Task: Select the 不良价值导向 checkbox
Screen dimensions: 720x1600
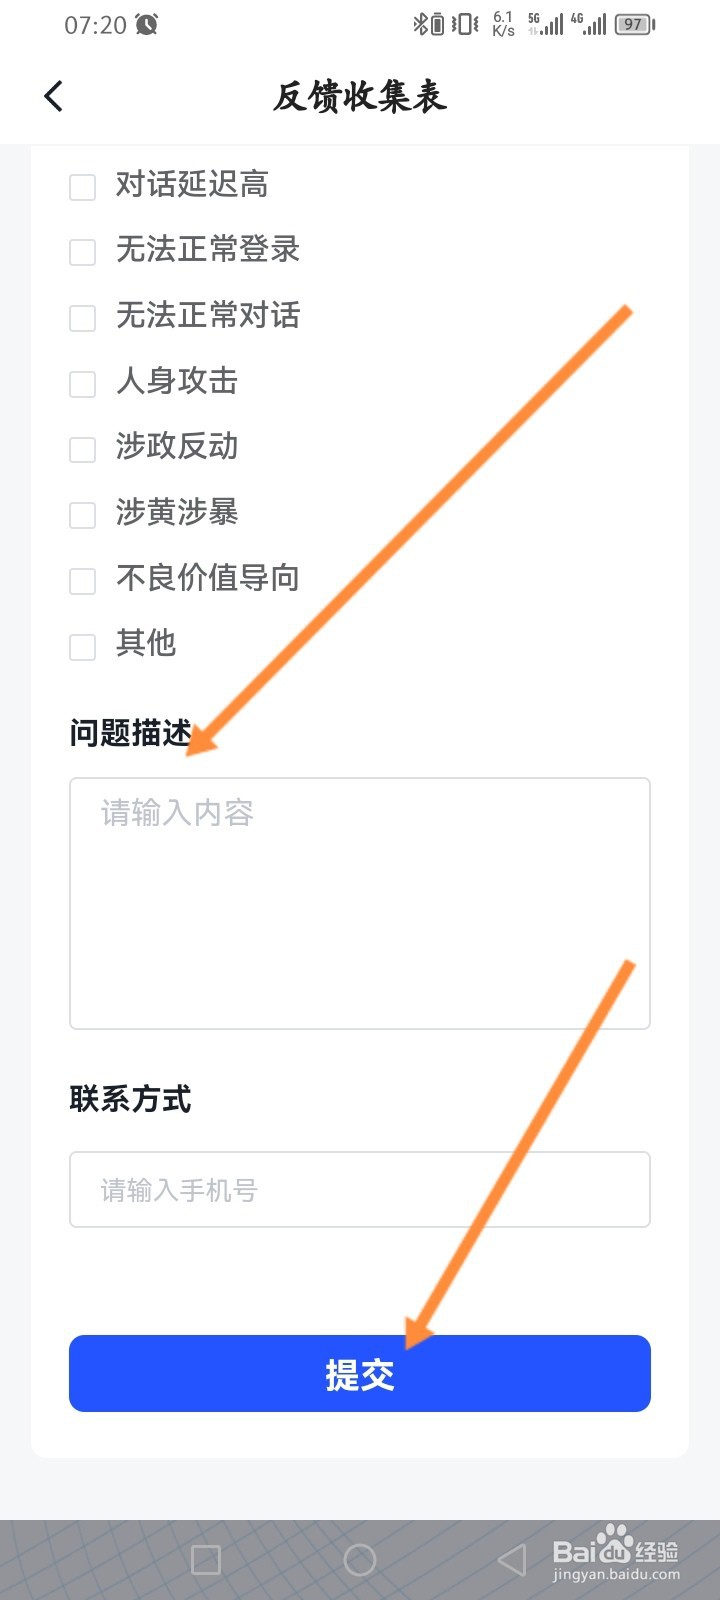Action: 82,580
